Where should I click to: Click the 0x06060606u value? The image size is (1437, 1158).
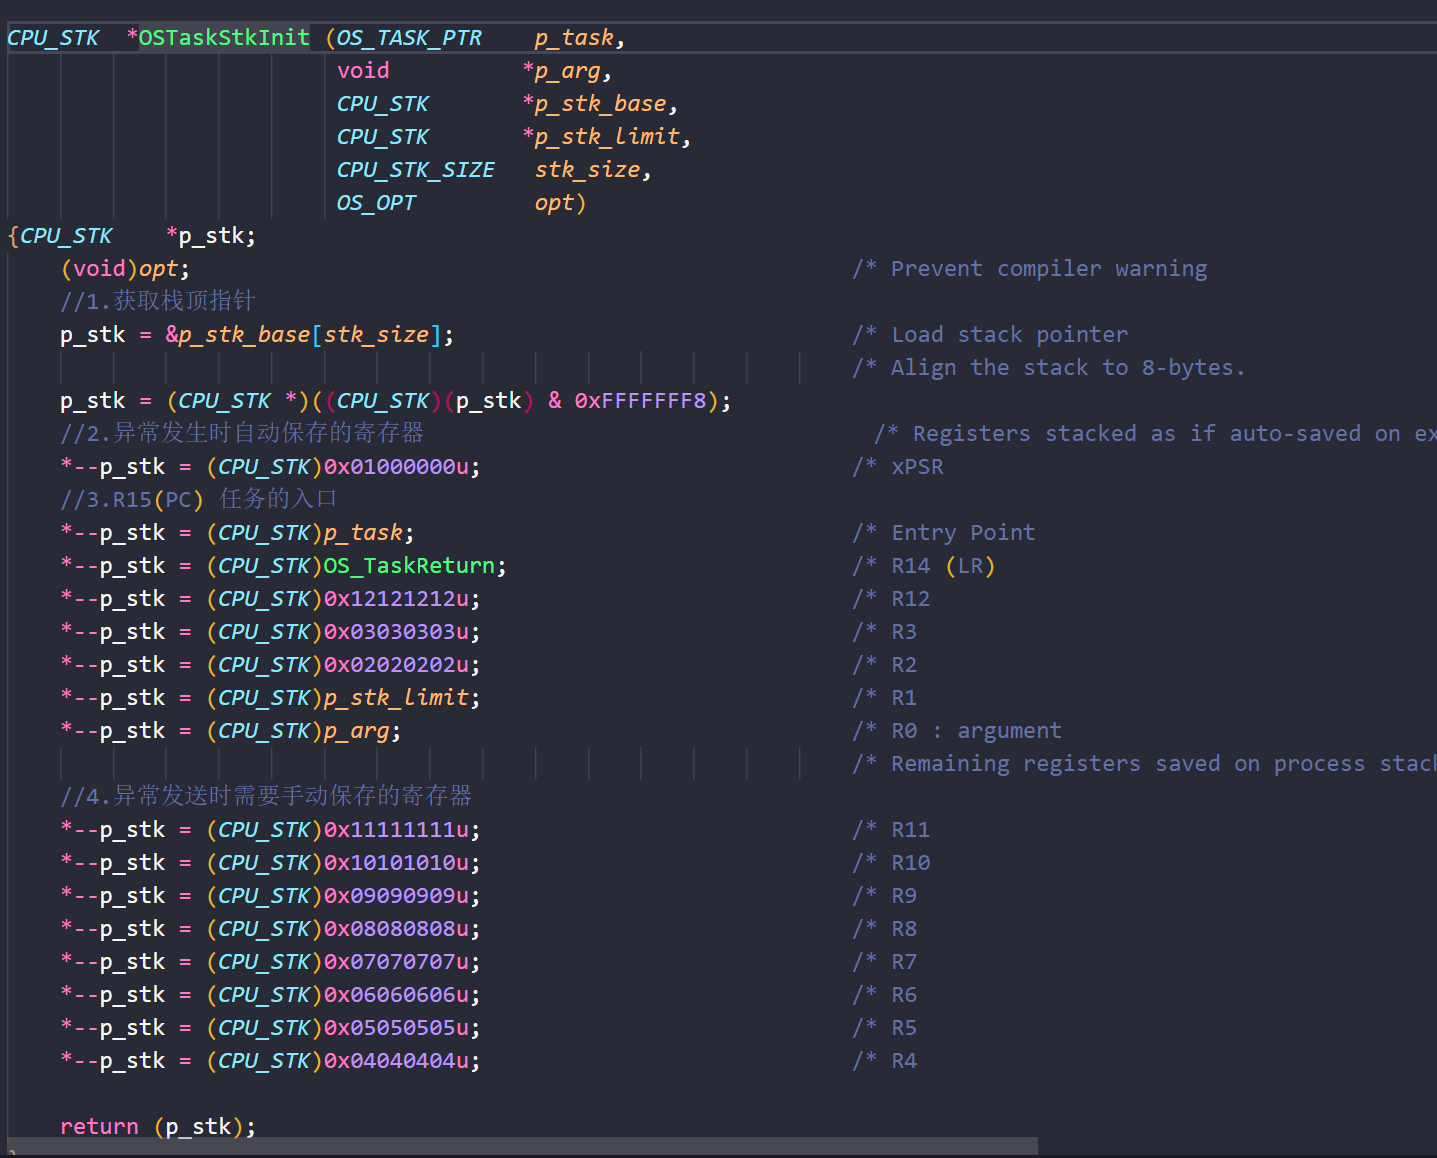[x=396, y=995]
